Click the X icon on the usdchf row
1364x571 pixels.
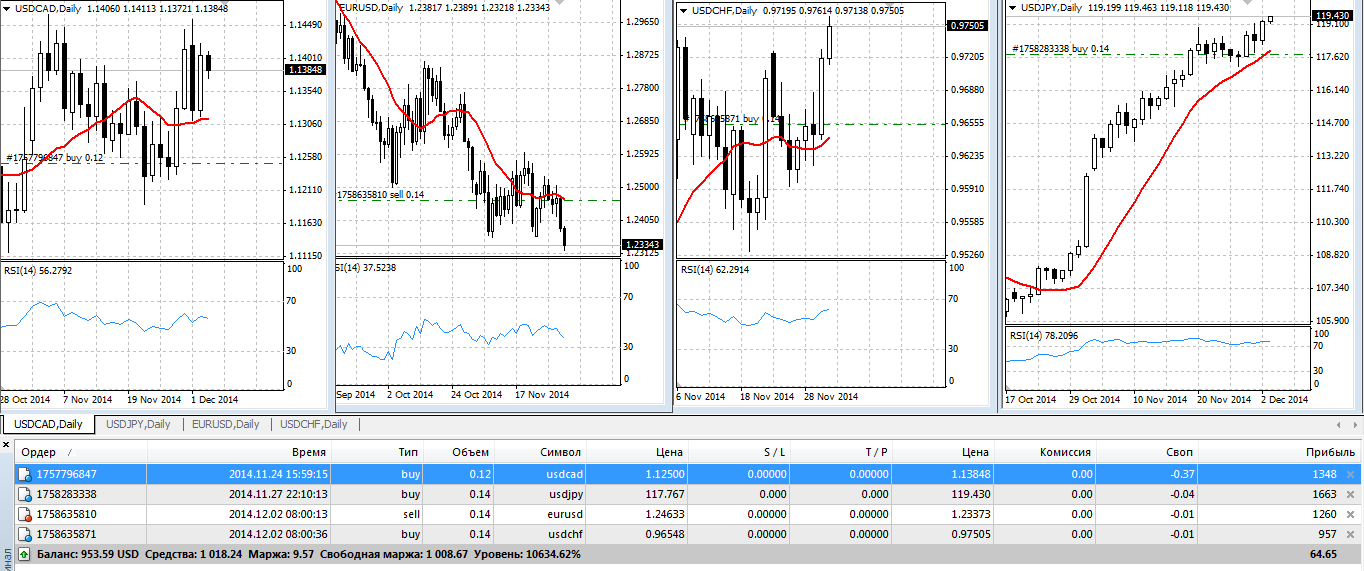(1350, 534)
